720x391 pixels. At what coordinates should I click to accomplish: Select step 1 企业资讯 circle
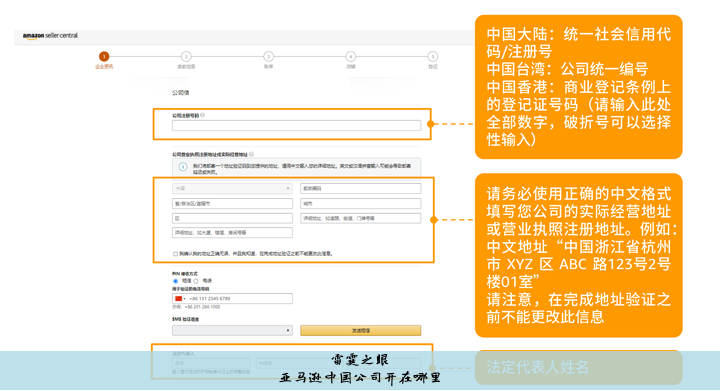coord(104,56)
